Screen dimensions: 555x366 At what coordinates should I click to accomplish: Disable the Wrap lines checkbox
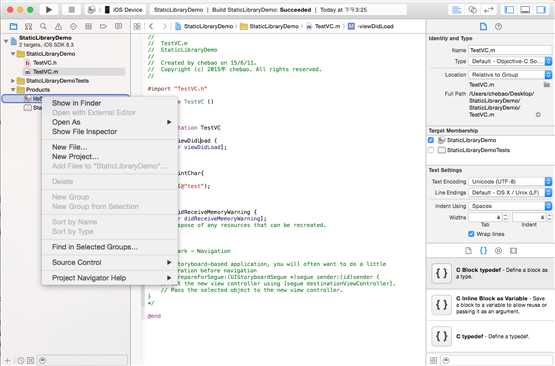pyautogui.click(x=471, y=234)
